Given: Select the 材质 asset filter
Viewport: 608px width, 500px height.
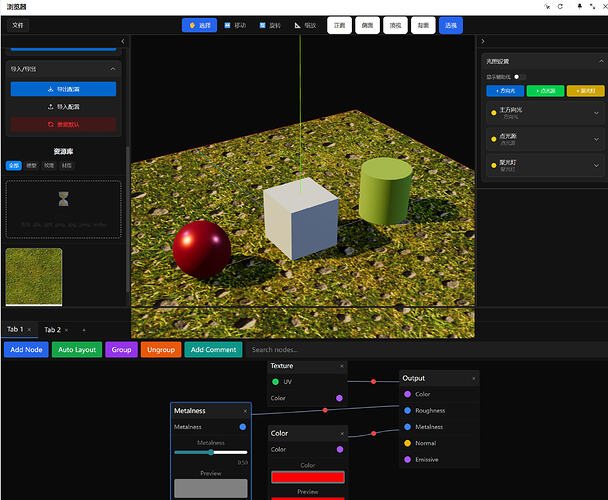Looking at the screenshot, I should click(67, 166).
